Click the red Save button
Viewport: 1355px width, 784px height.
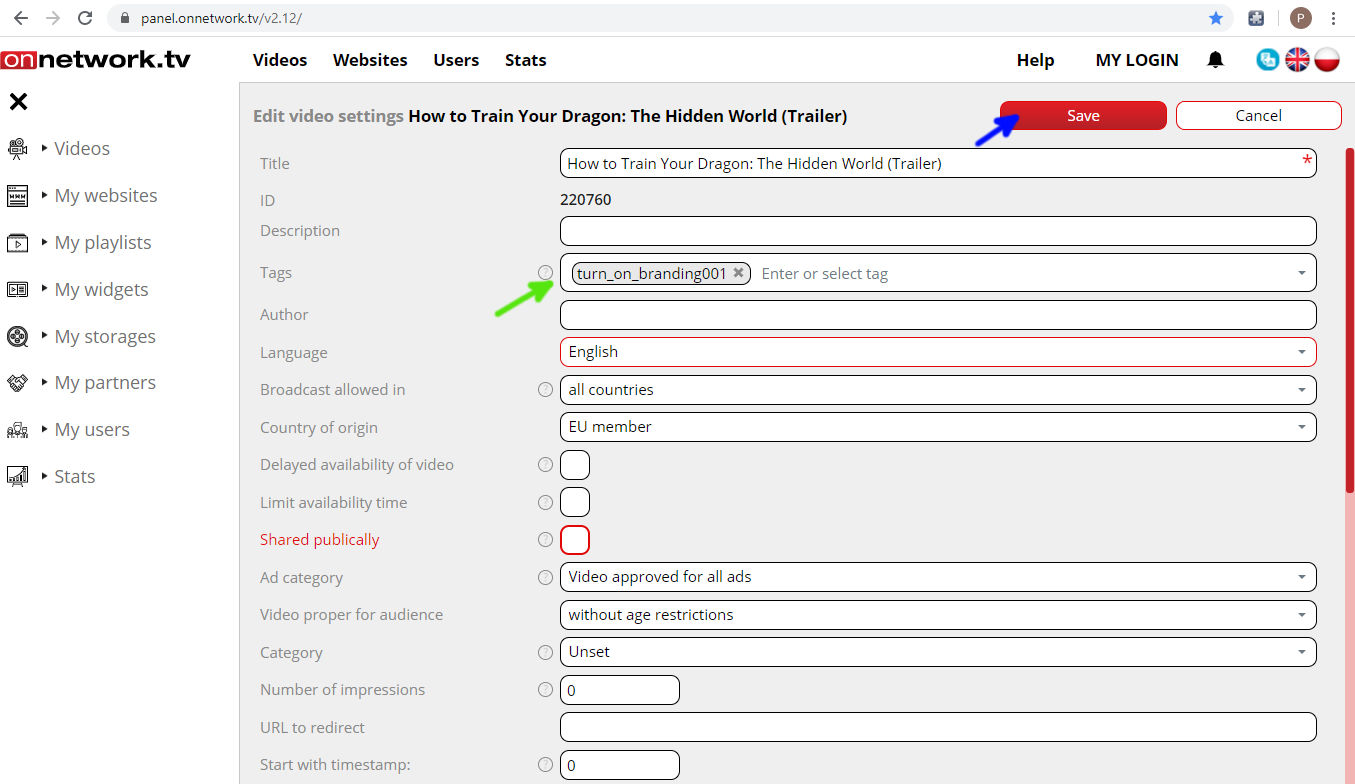pos(1083,116)
